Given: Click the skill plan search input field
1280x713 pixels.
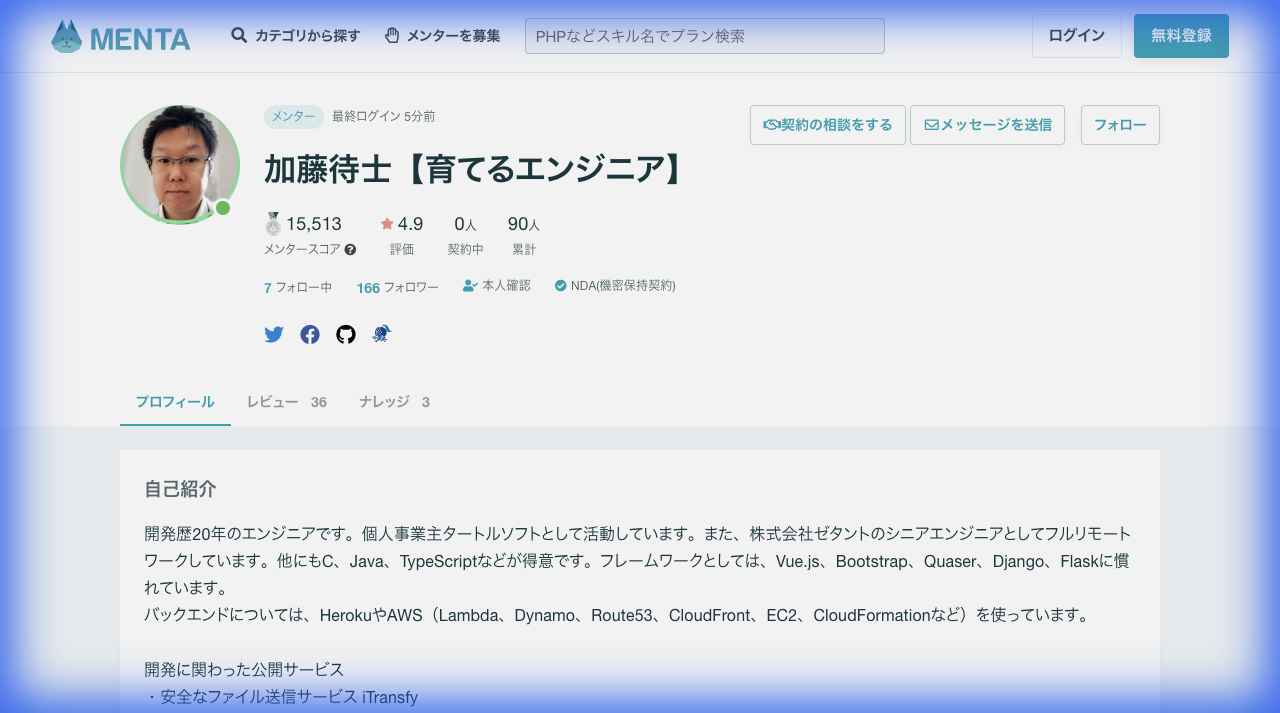Looking at the screenshot, I should click(x=704, y=35).
